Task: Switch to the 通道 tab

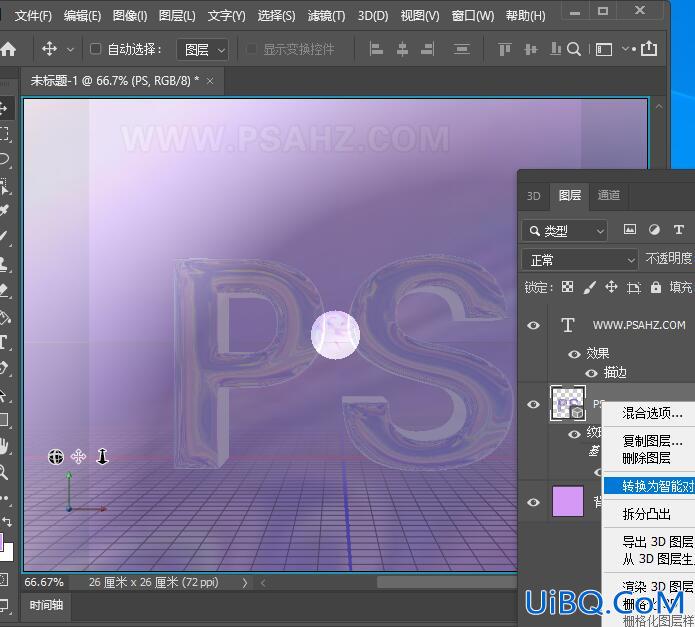Action: pyautogui.click(x=608, y=195)
